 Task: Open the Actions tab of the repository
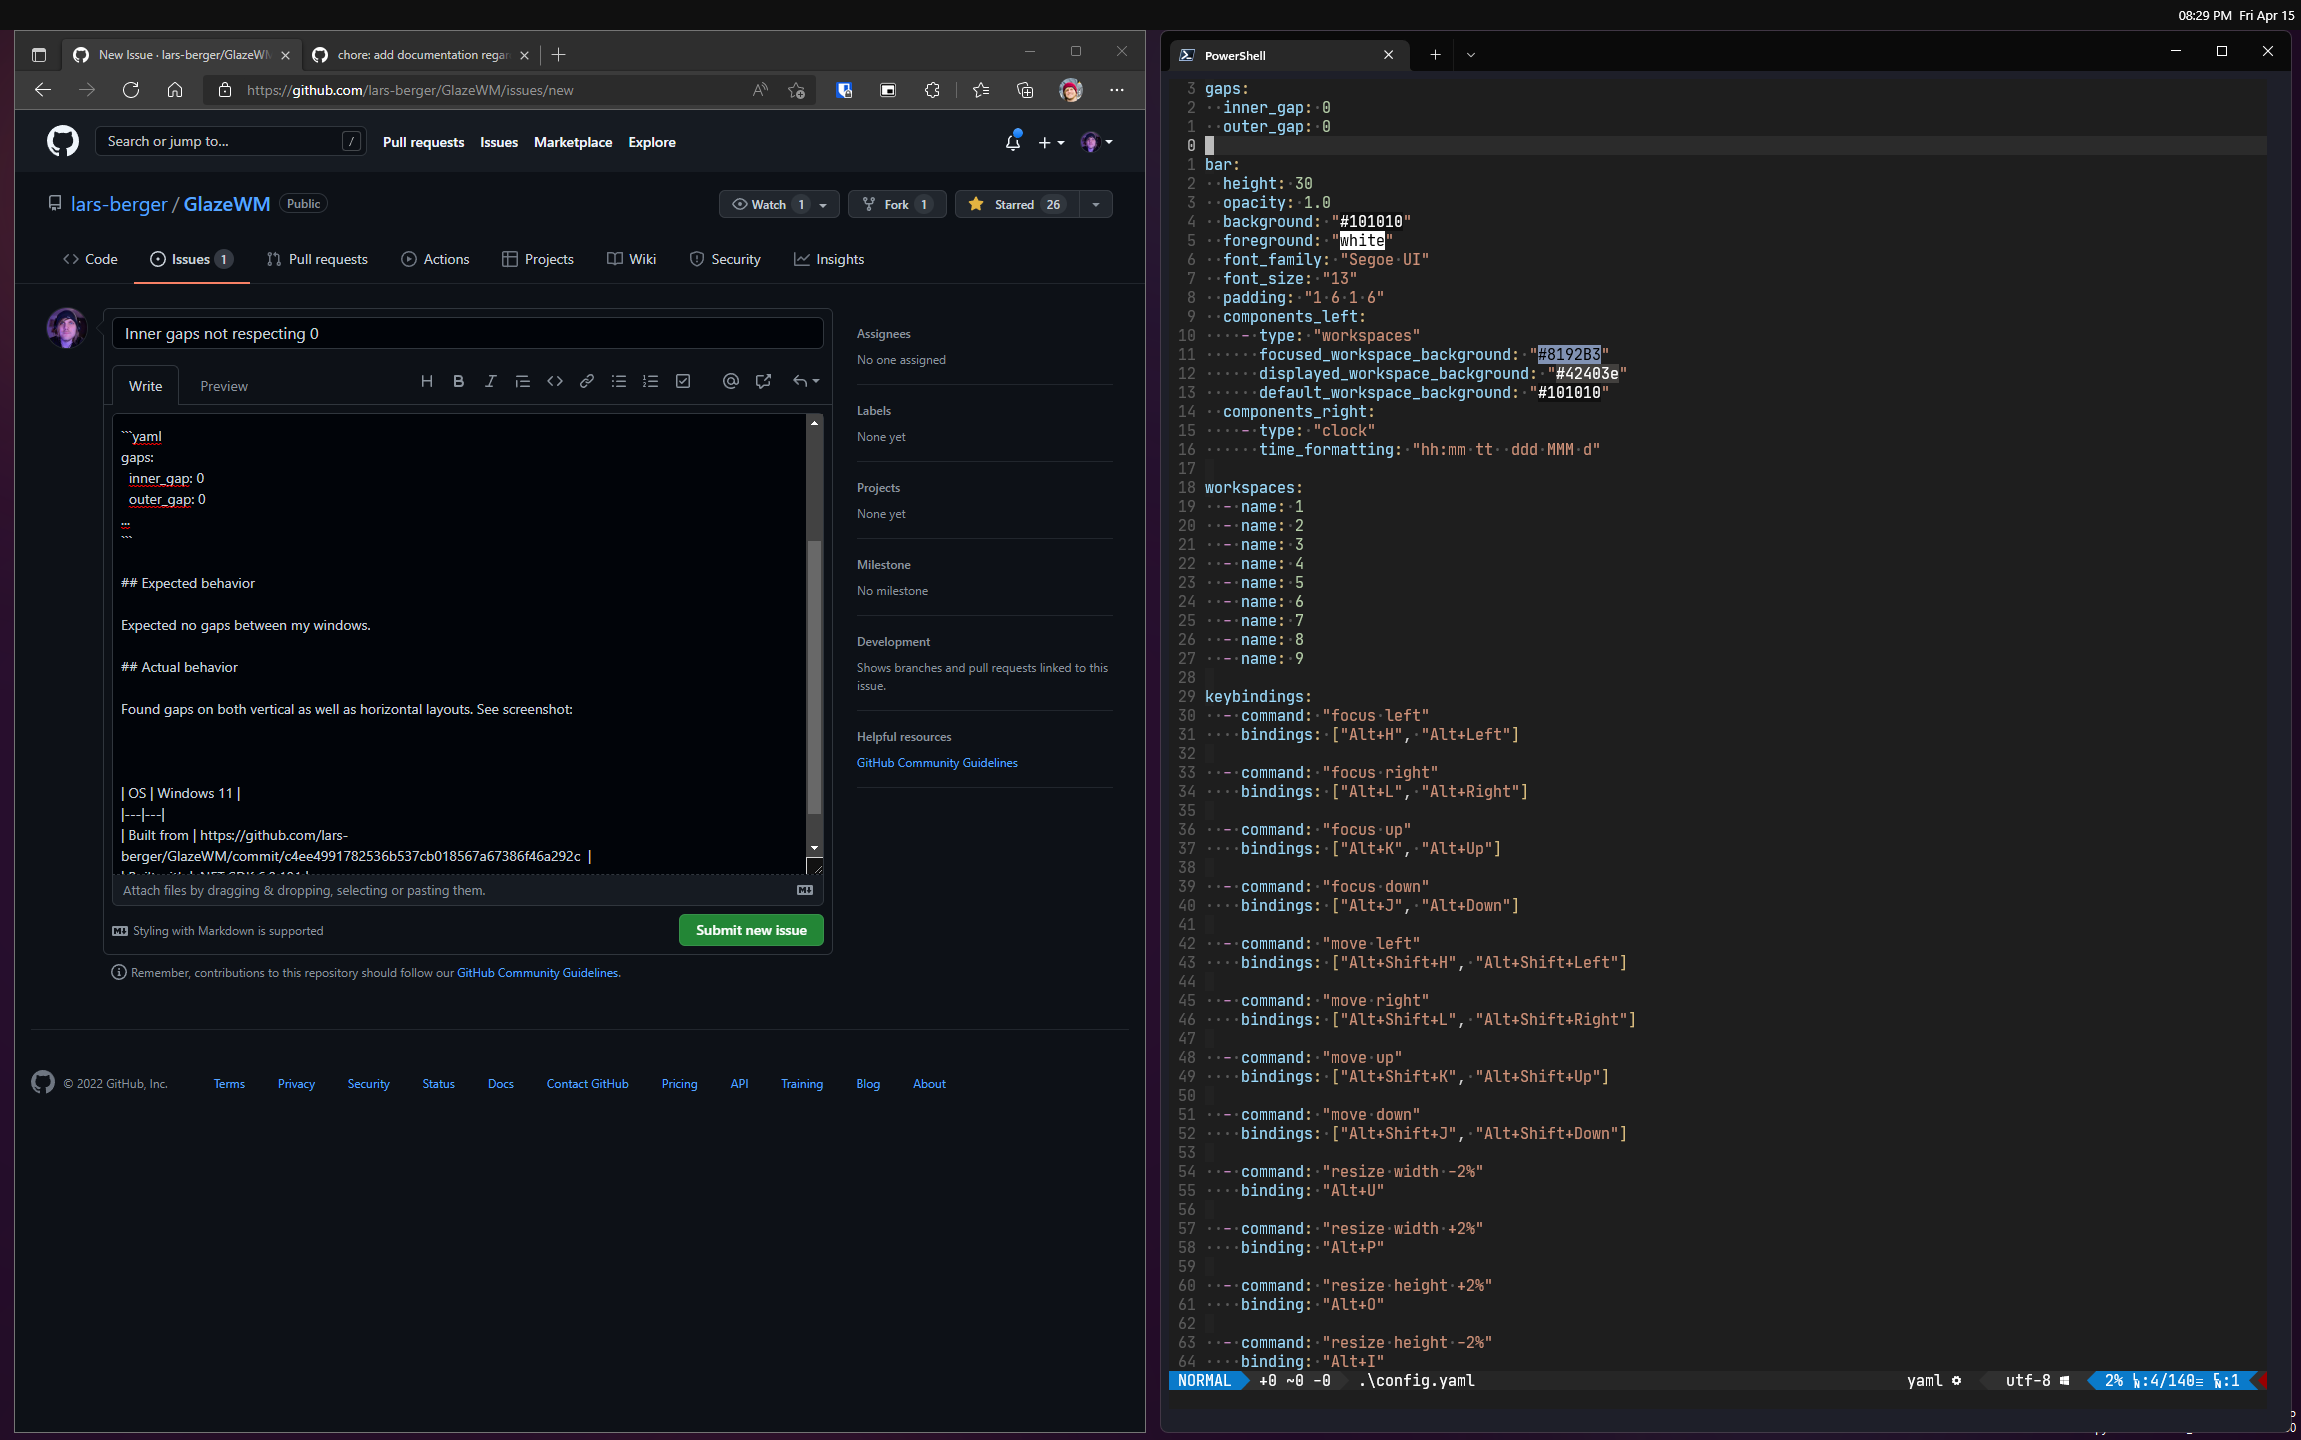pos(435,259)
